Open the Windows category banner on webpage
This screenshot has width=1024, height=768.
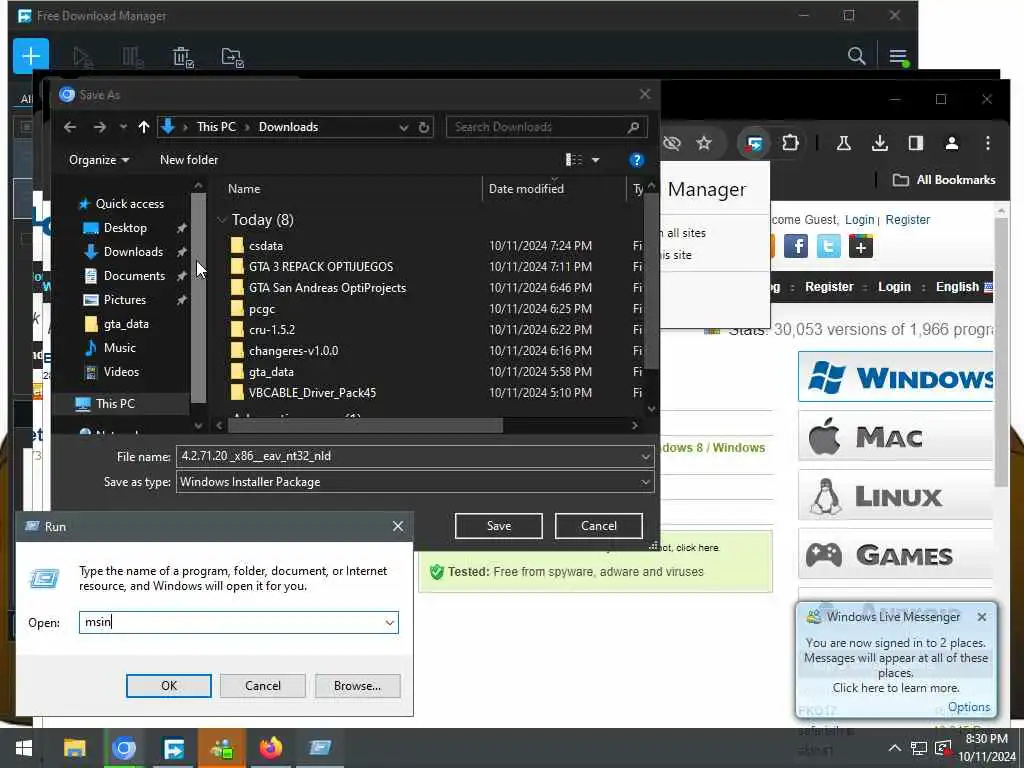pos(895,377)
